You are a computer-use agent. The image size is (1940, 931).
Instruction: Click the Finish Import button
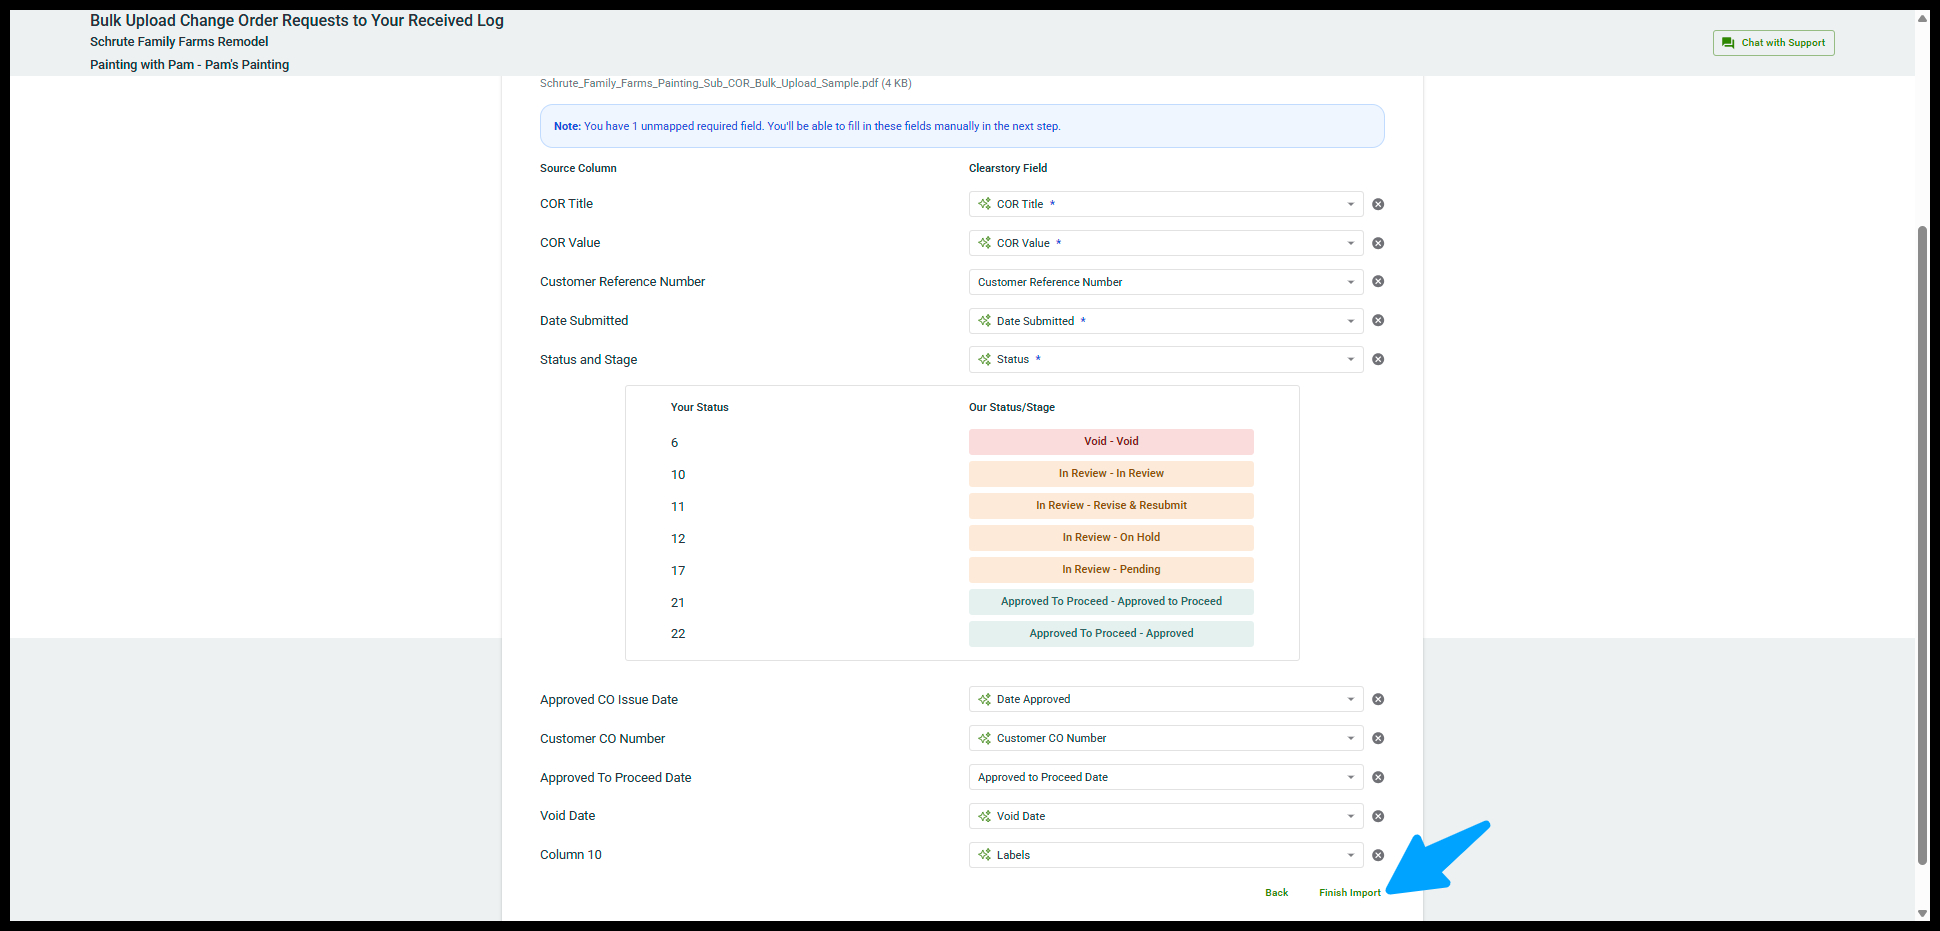(x=1349, y=893)
